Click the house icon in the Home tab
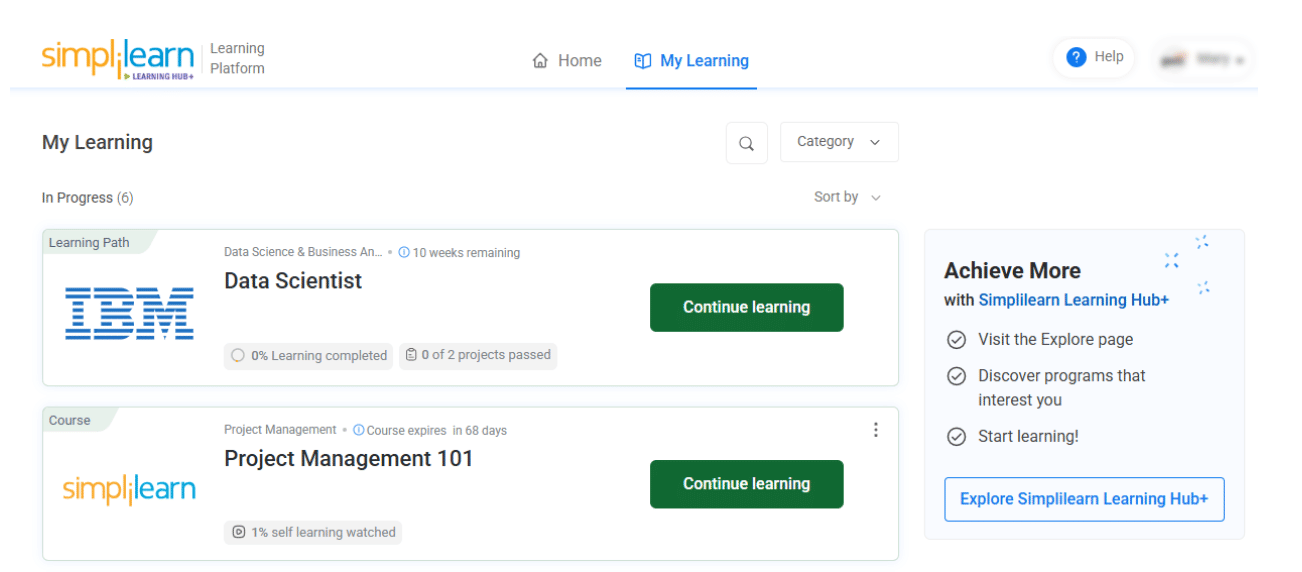1302x572 pixels. pyautogui.click(x=540, y=61)
